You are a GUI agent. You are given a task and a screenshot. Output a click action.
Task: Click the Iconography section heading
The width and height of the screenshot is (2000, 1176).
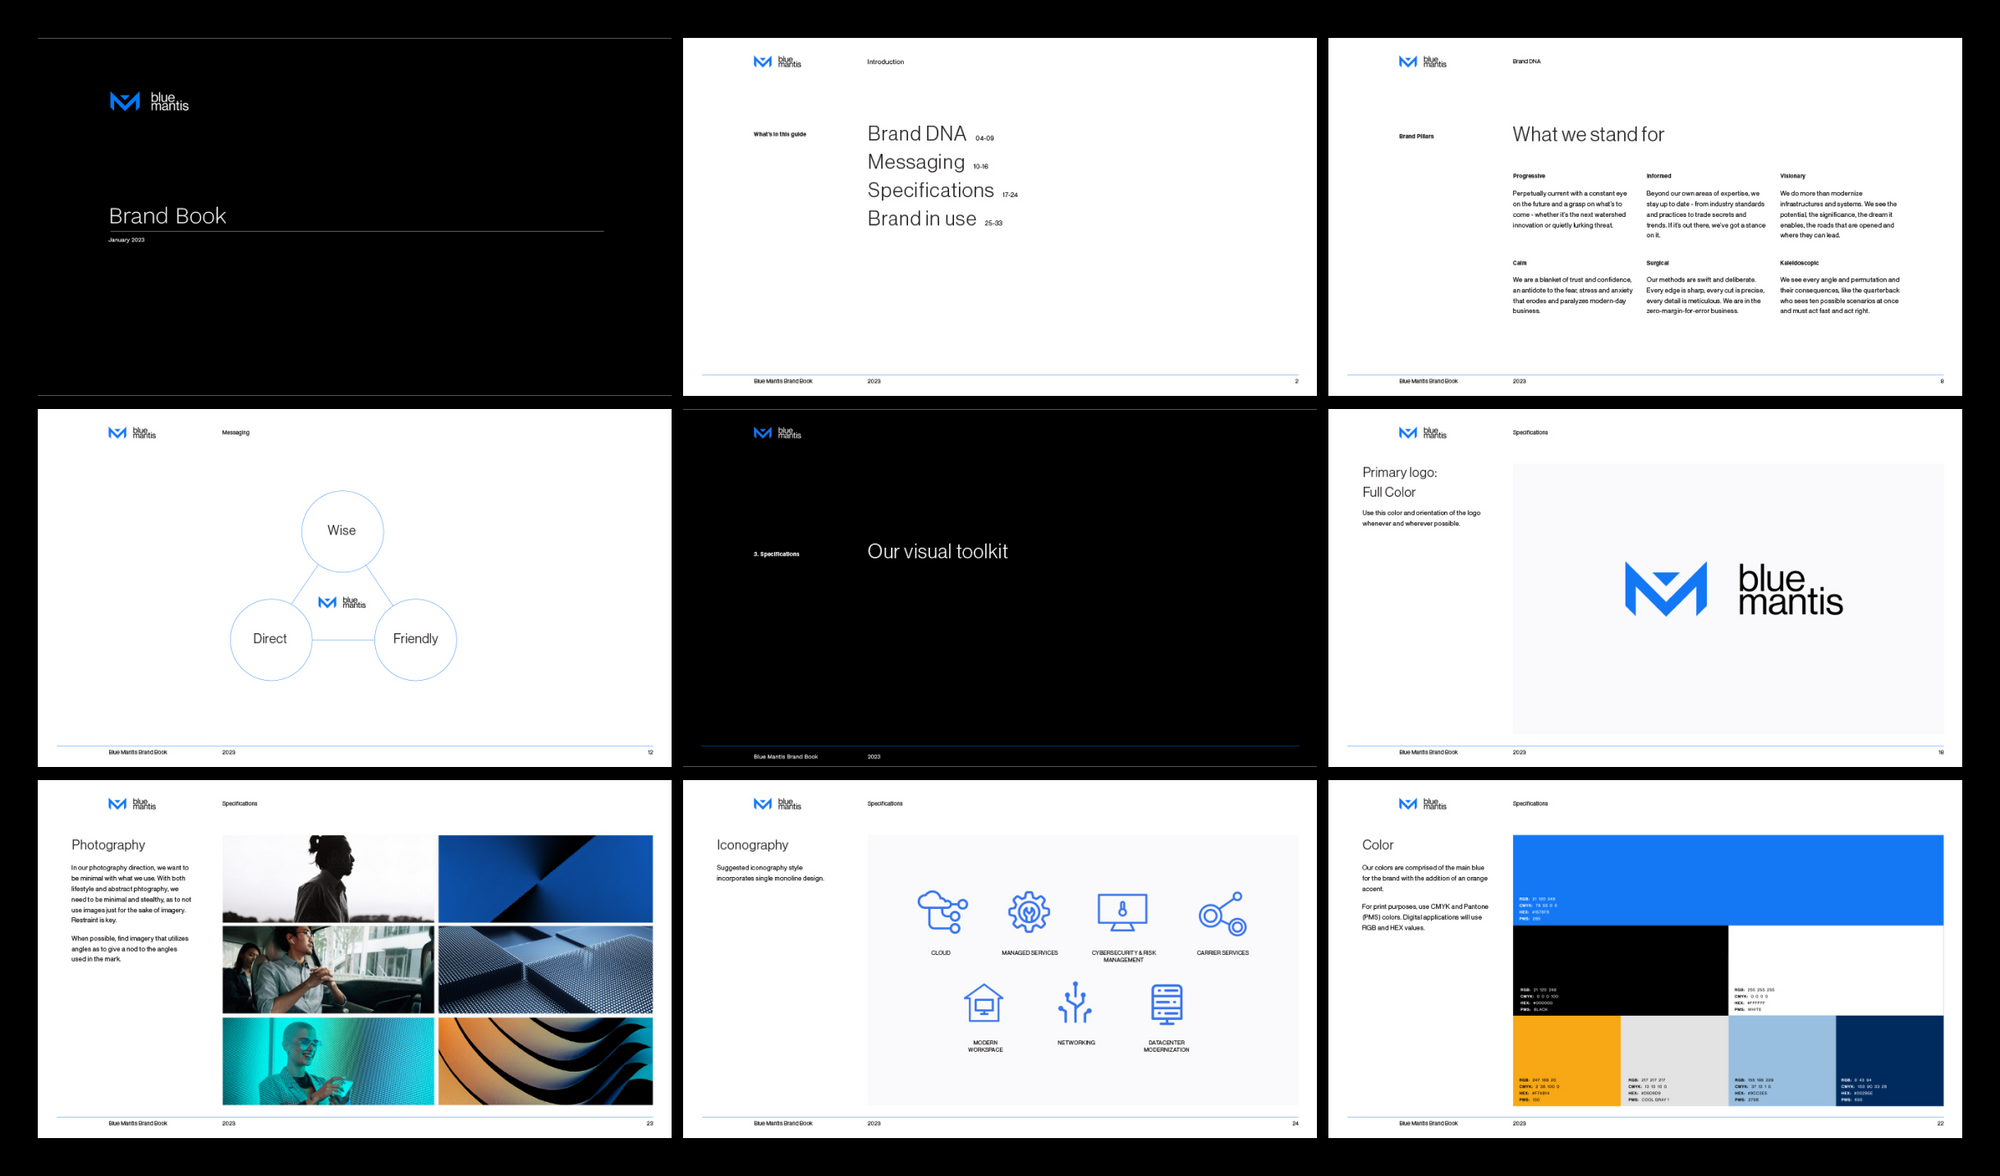point(752,845)
